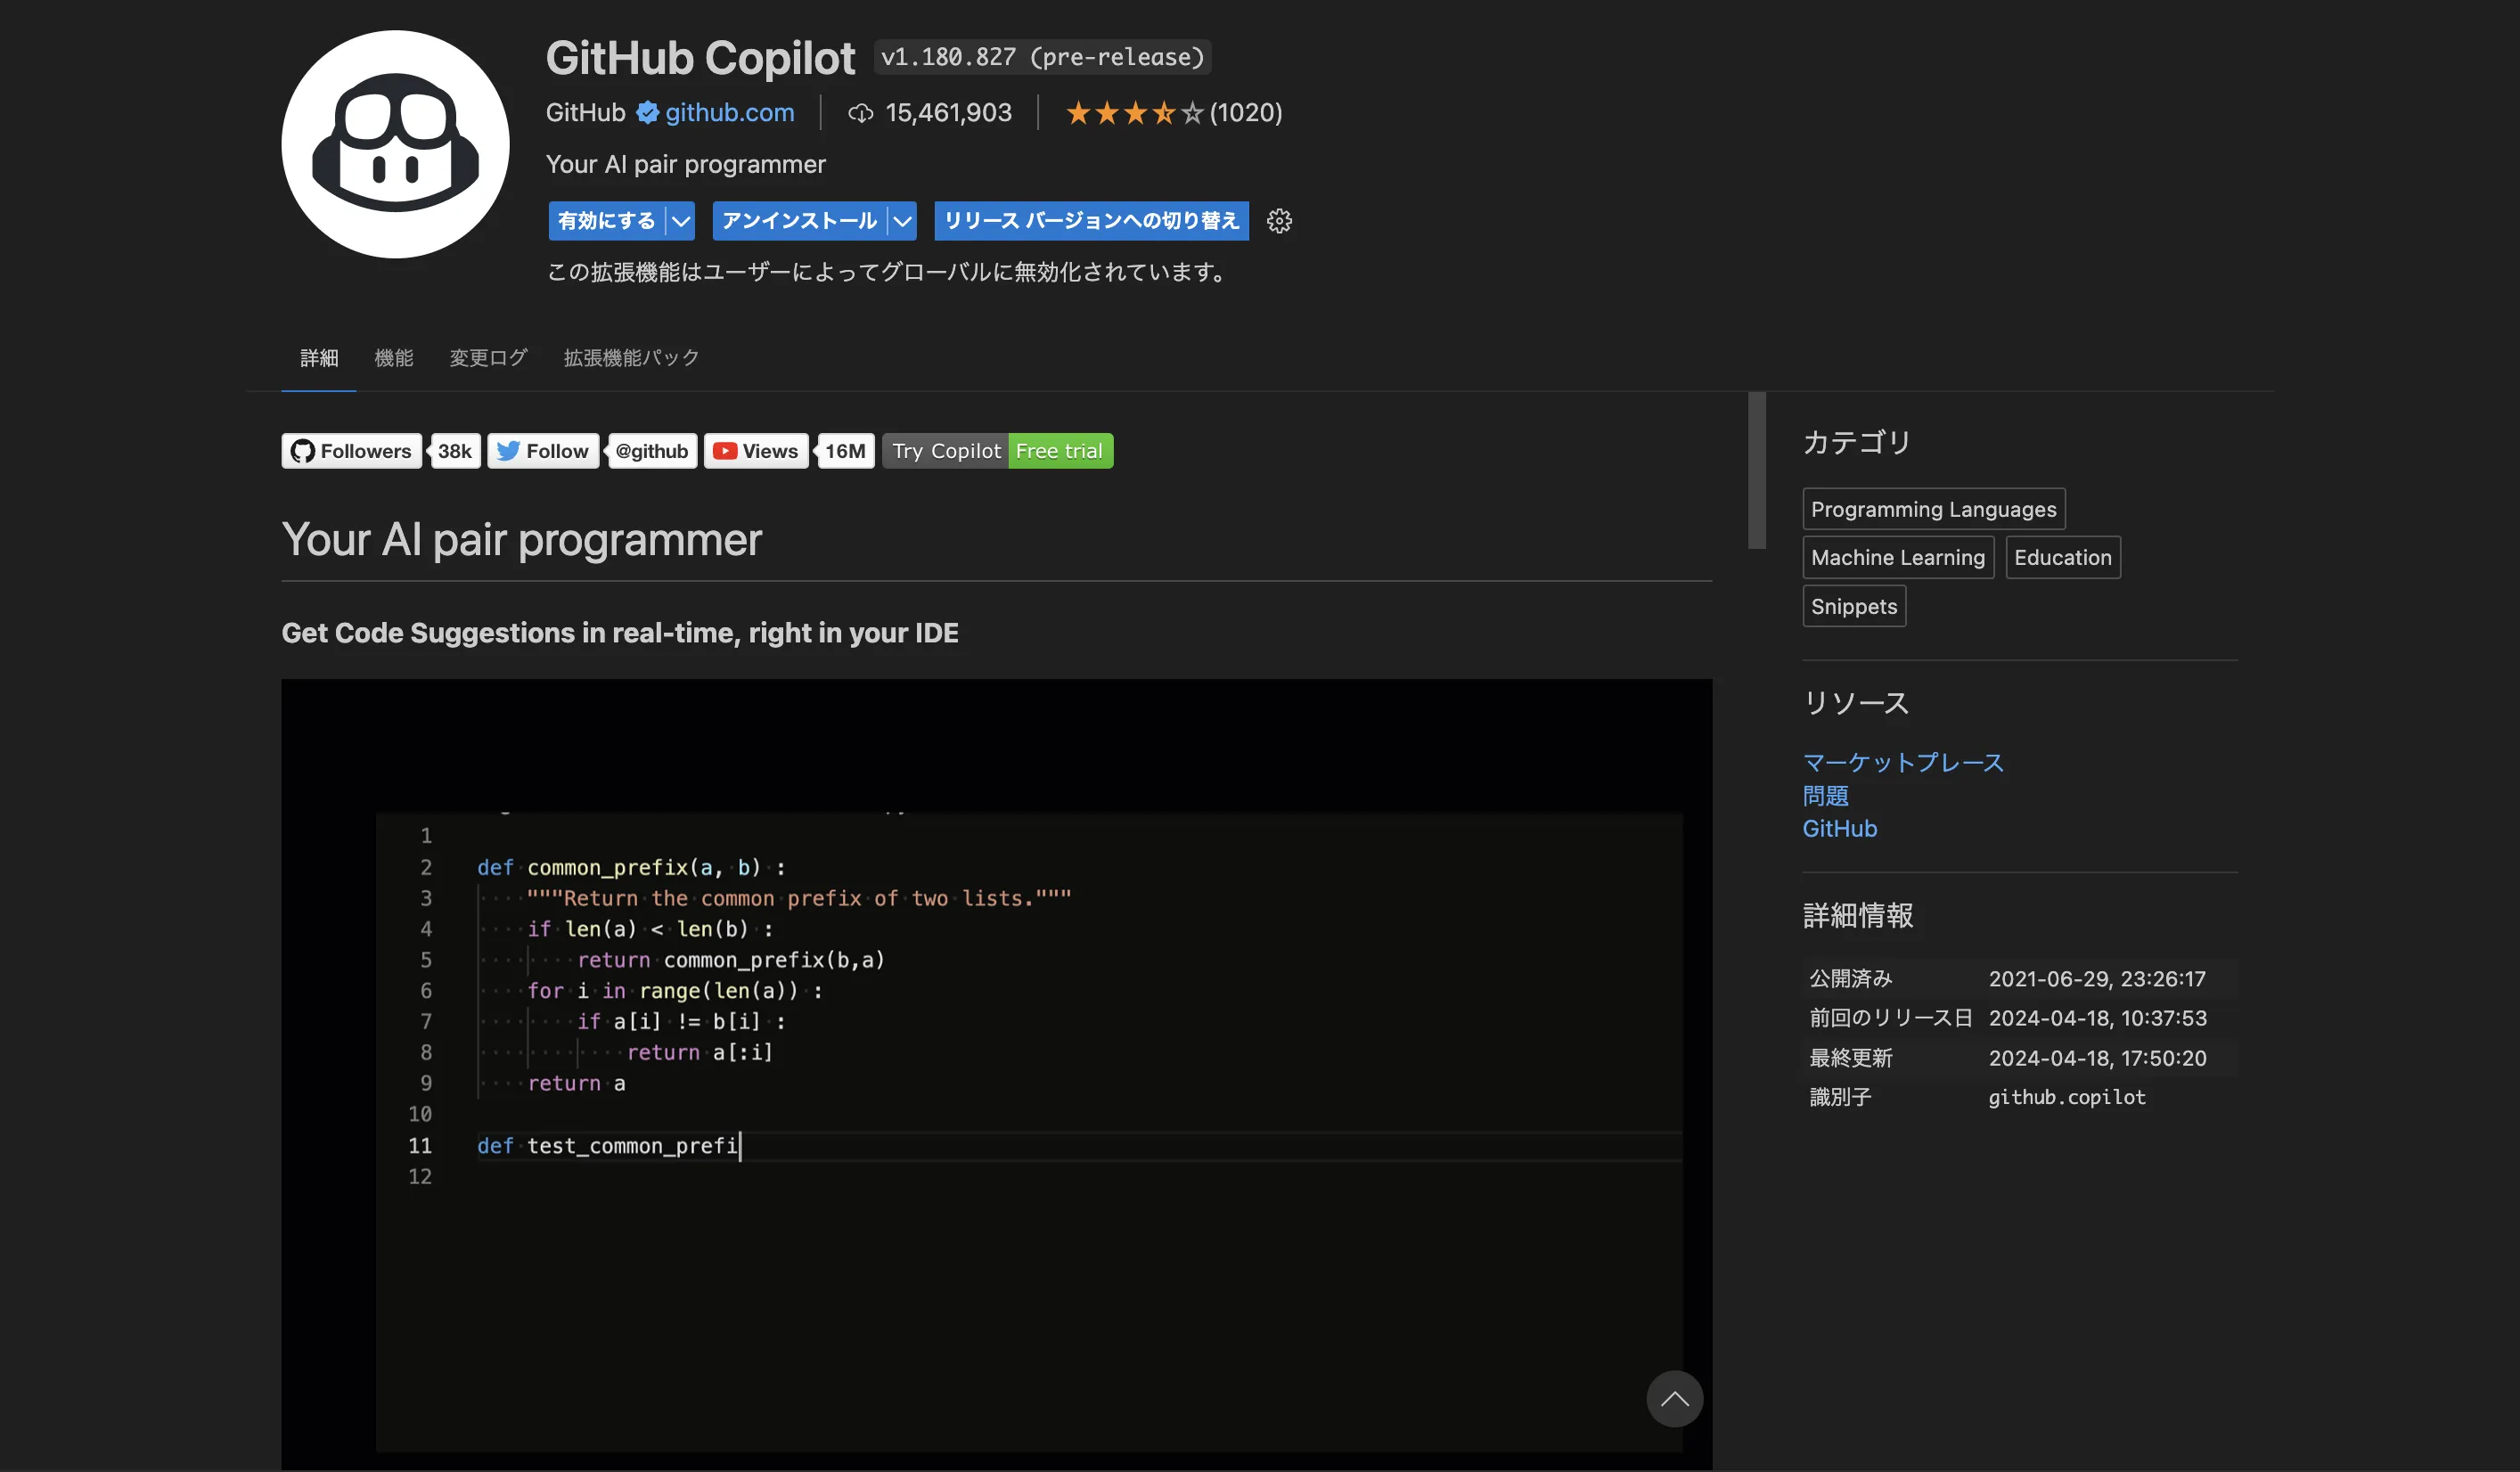Open the extension settings gear icon
The height and width of the screenshot is (1472, 2520).
[1279, 221]
